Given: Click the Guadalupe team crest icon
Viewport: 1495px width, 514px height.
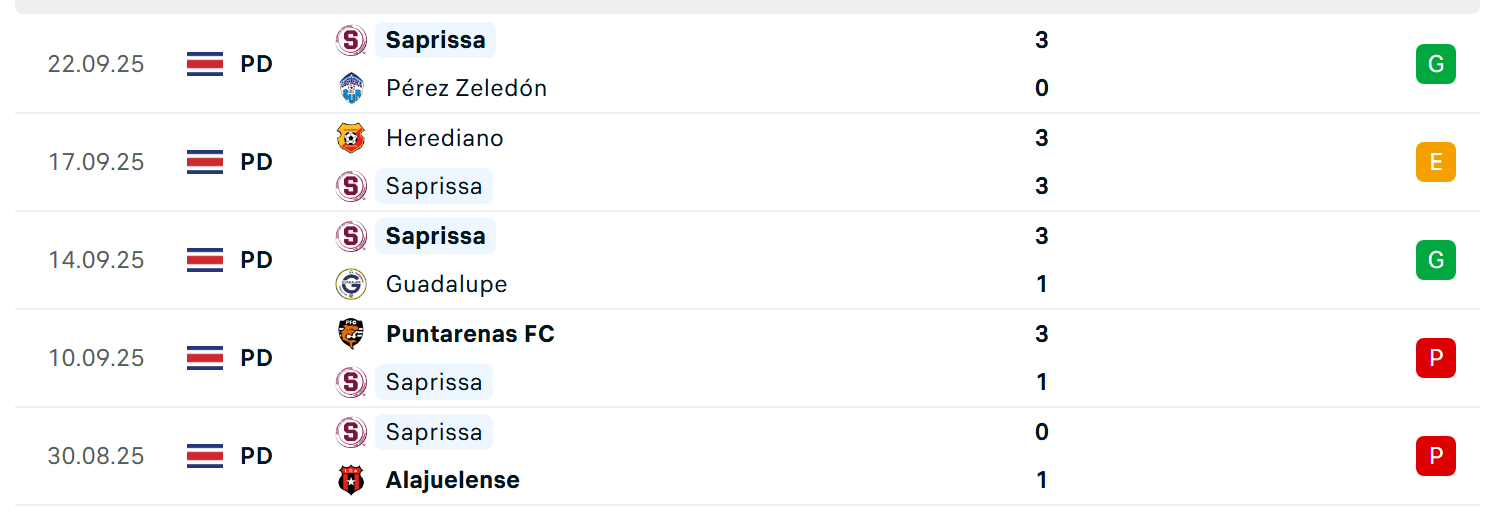Looking at the screenshot, I should [351, 284].
